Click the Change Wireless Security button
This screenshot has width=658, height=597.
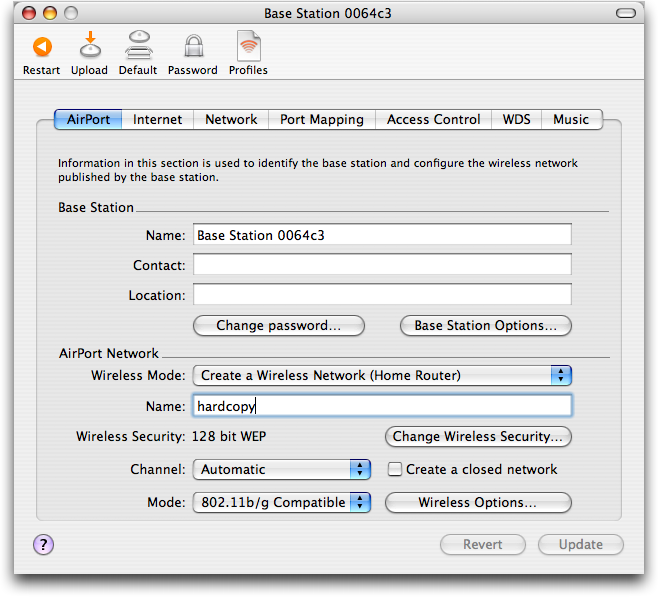tap(478, 437)
